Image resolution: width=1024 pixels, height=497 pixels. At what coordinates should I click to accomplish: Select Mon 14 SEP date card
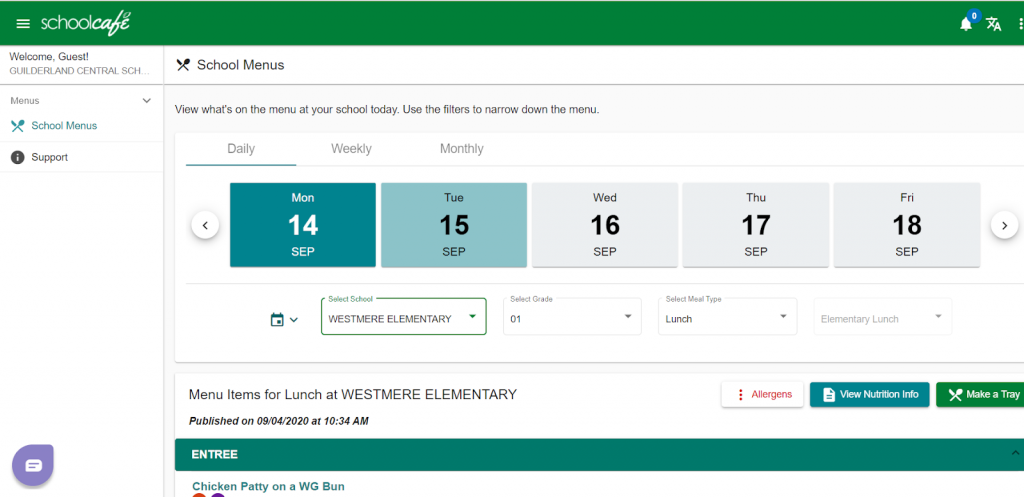(303, 225)
